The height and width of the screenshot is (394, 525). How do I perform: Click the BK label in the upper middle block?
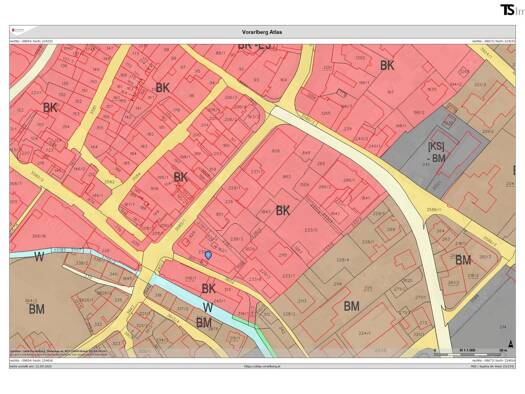(163, 88)
